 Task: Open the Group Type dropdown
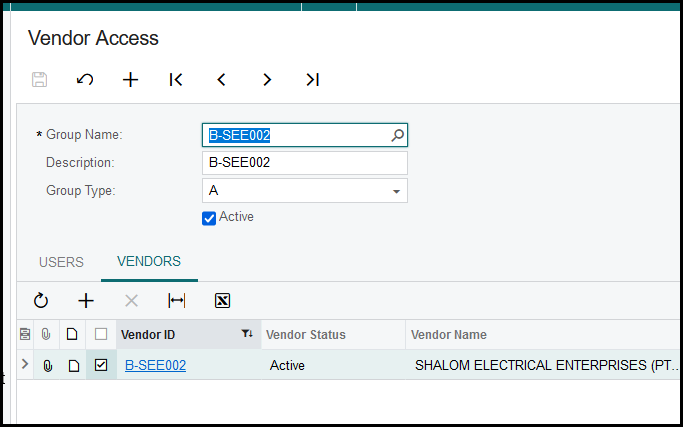tap(396, 191)
